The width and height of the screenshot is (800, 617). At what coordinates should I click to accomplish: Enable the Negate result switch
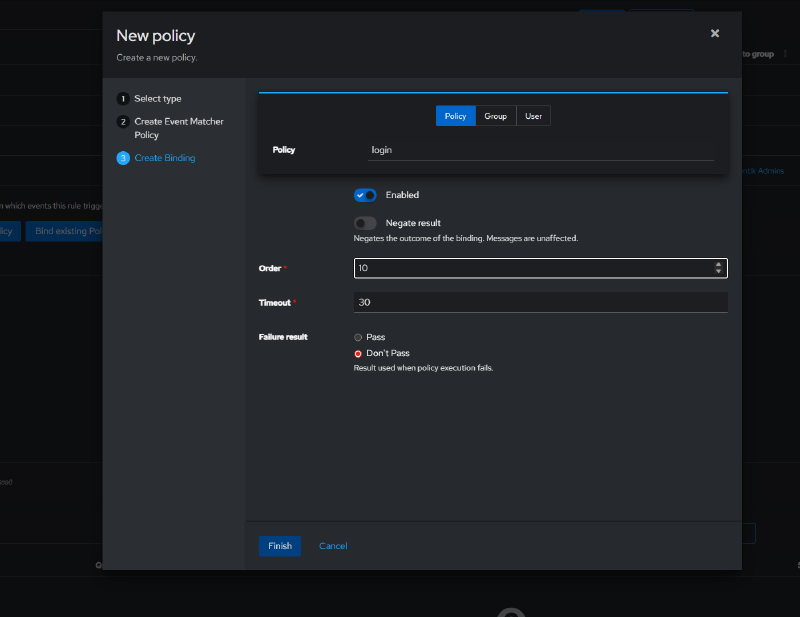365,223
